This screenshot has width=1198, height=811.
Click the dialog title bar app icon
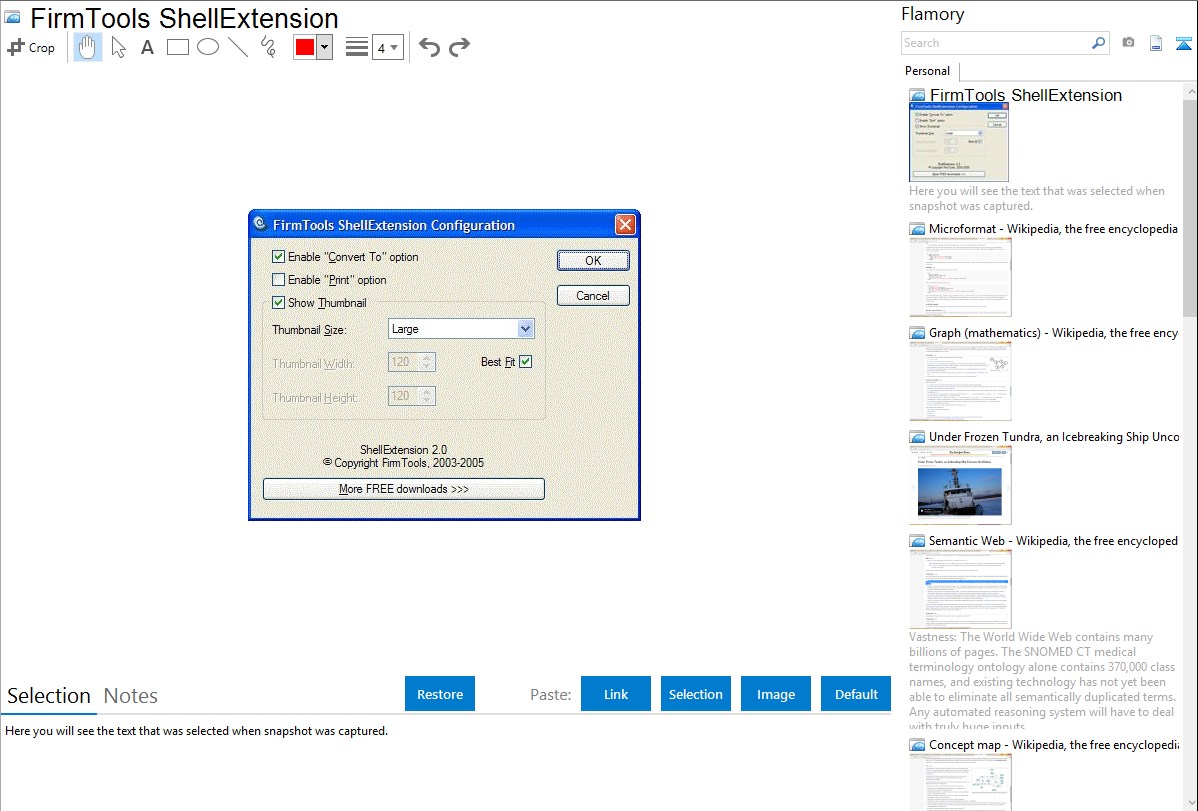[x=261, y=224]
